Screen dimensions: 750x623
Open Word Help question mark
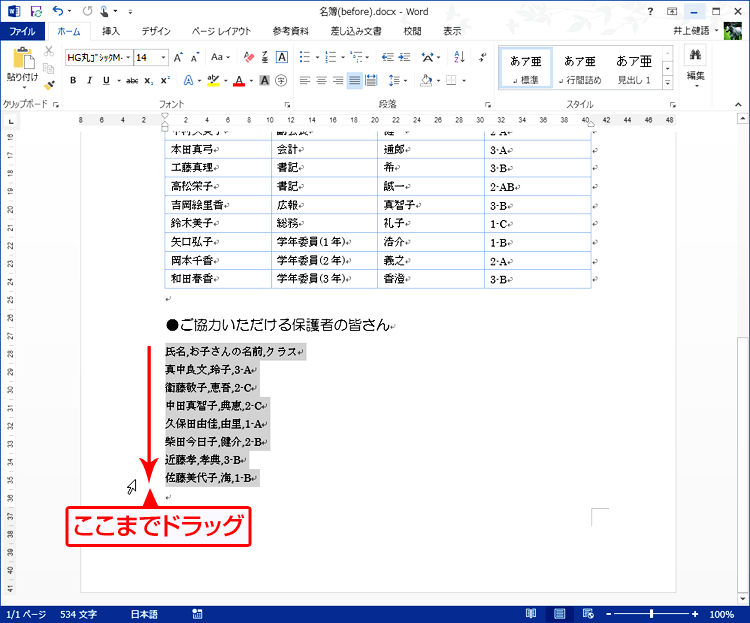coord(650,11)
